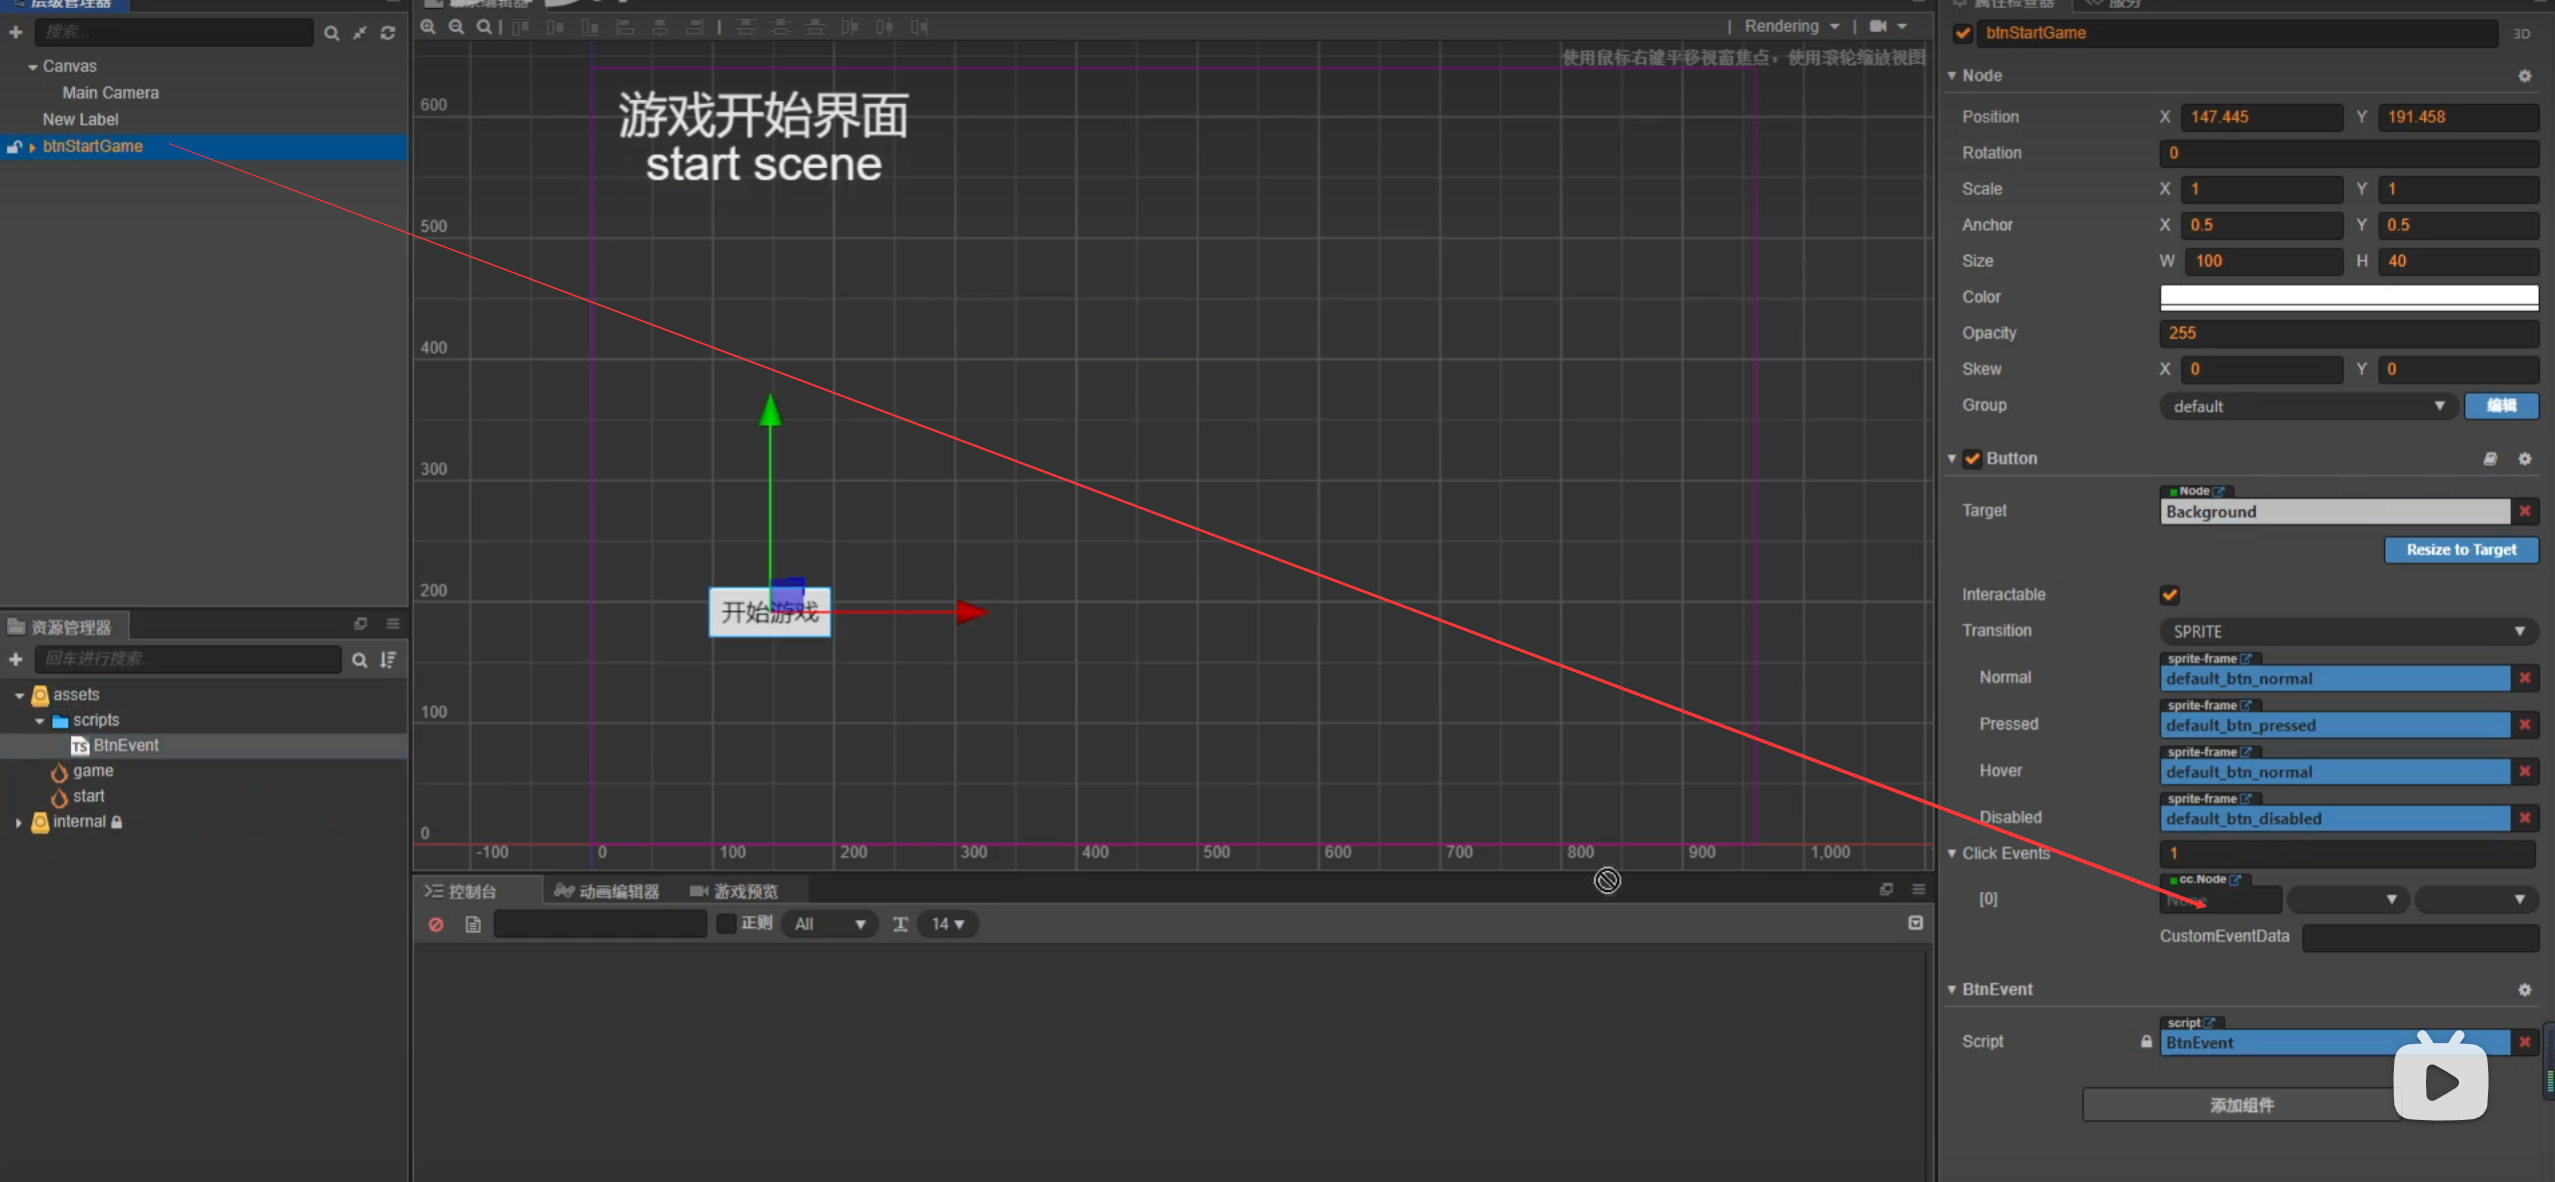Image resolution: width=2555 pixels, height=1182 pixels.
Task: Clear the Normal sprite frame with red X
Action: pos(2525,678)
